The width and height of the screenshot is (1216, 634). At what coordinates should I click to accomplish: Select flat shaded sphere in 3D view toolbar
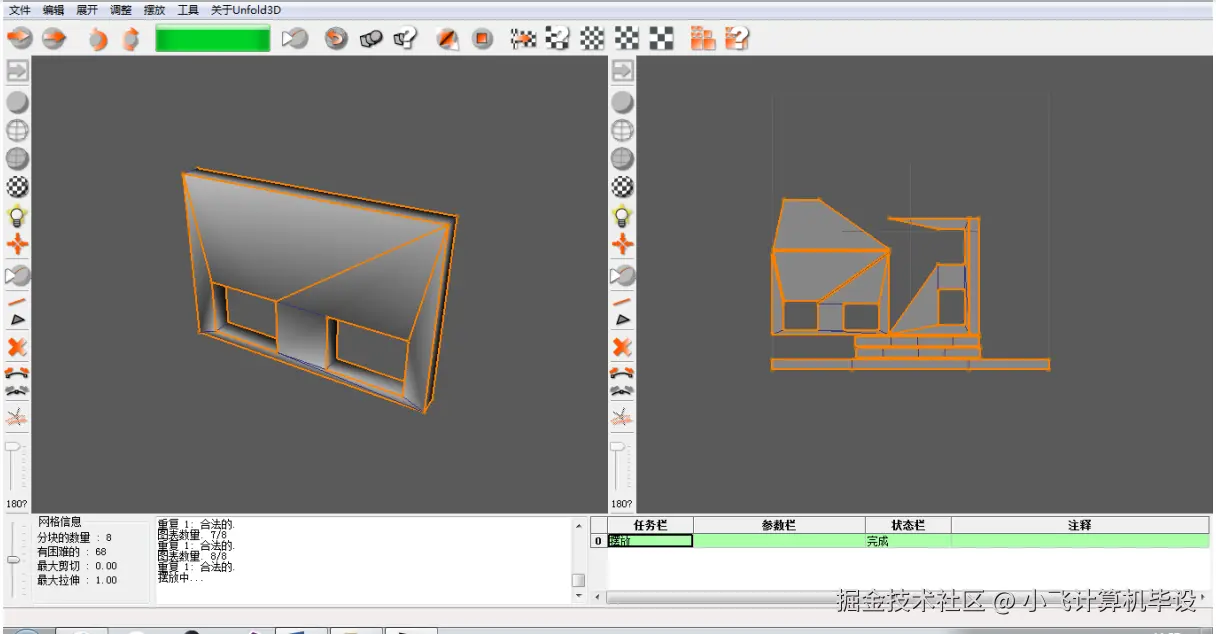click(x=18, y=102)
